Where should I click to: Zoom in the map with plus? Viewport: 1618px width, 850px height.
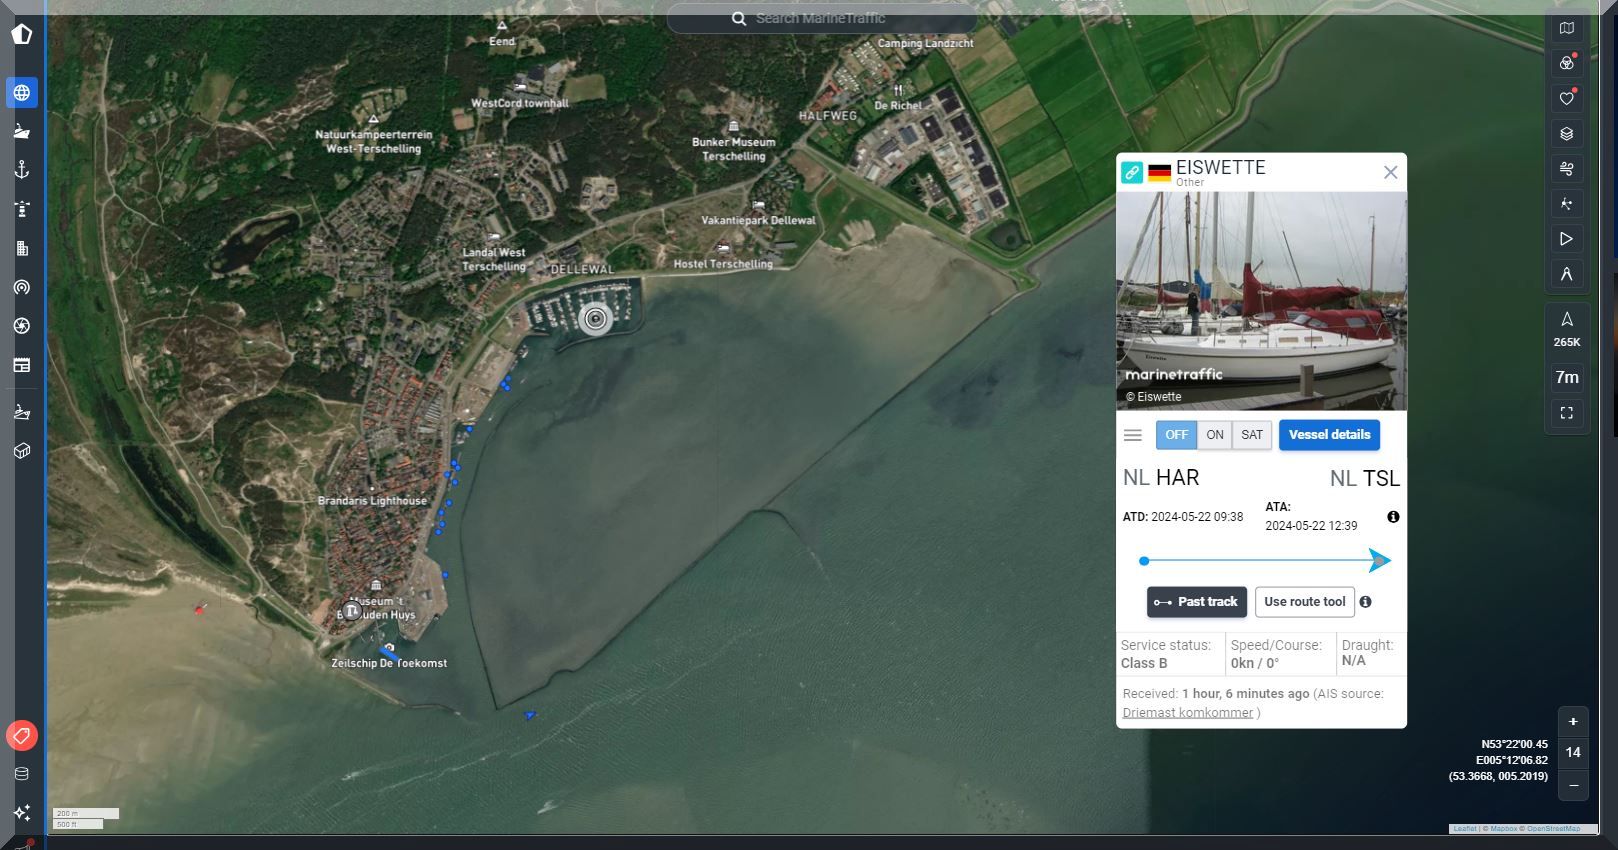point(1572,722)
